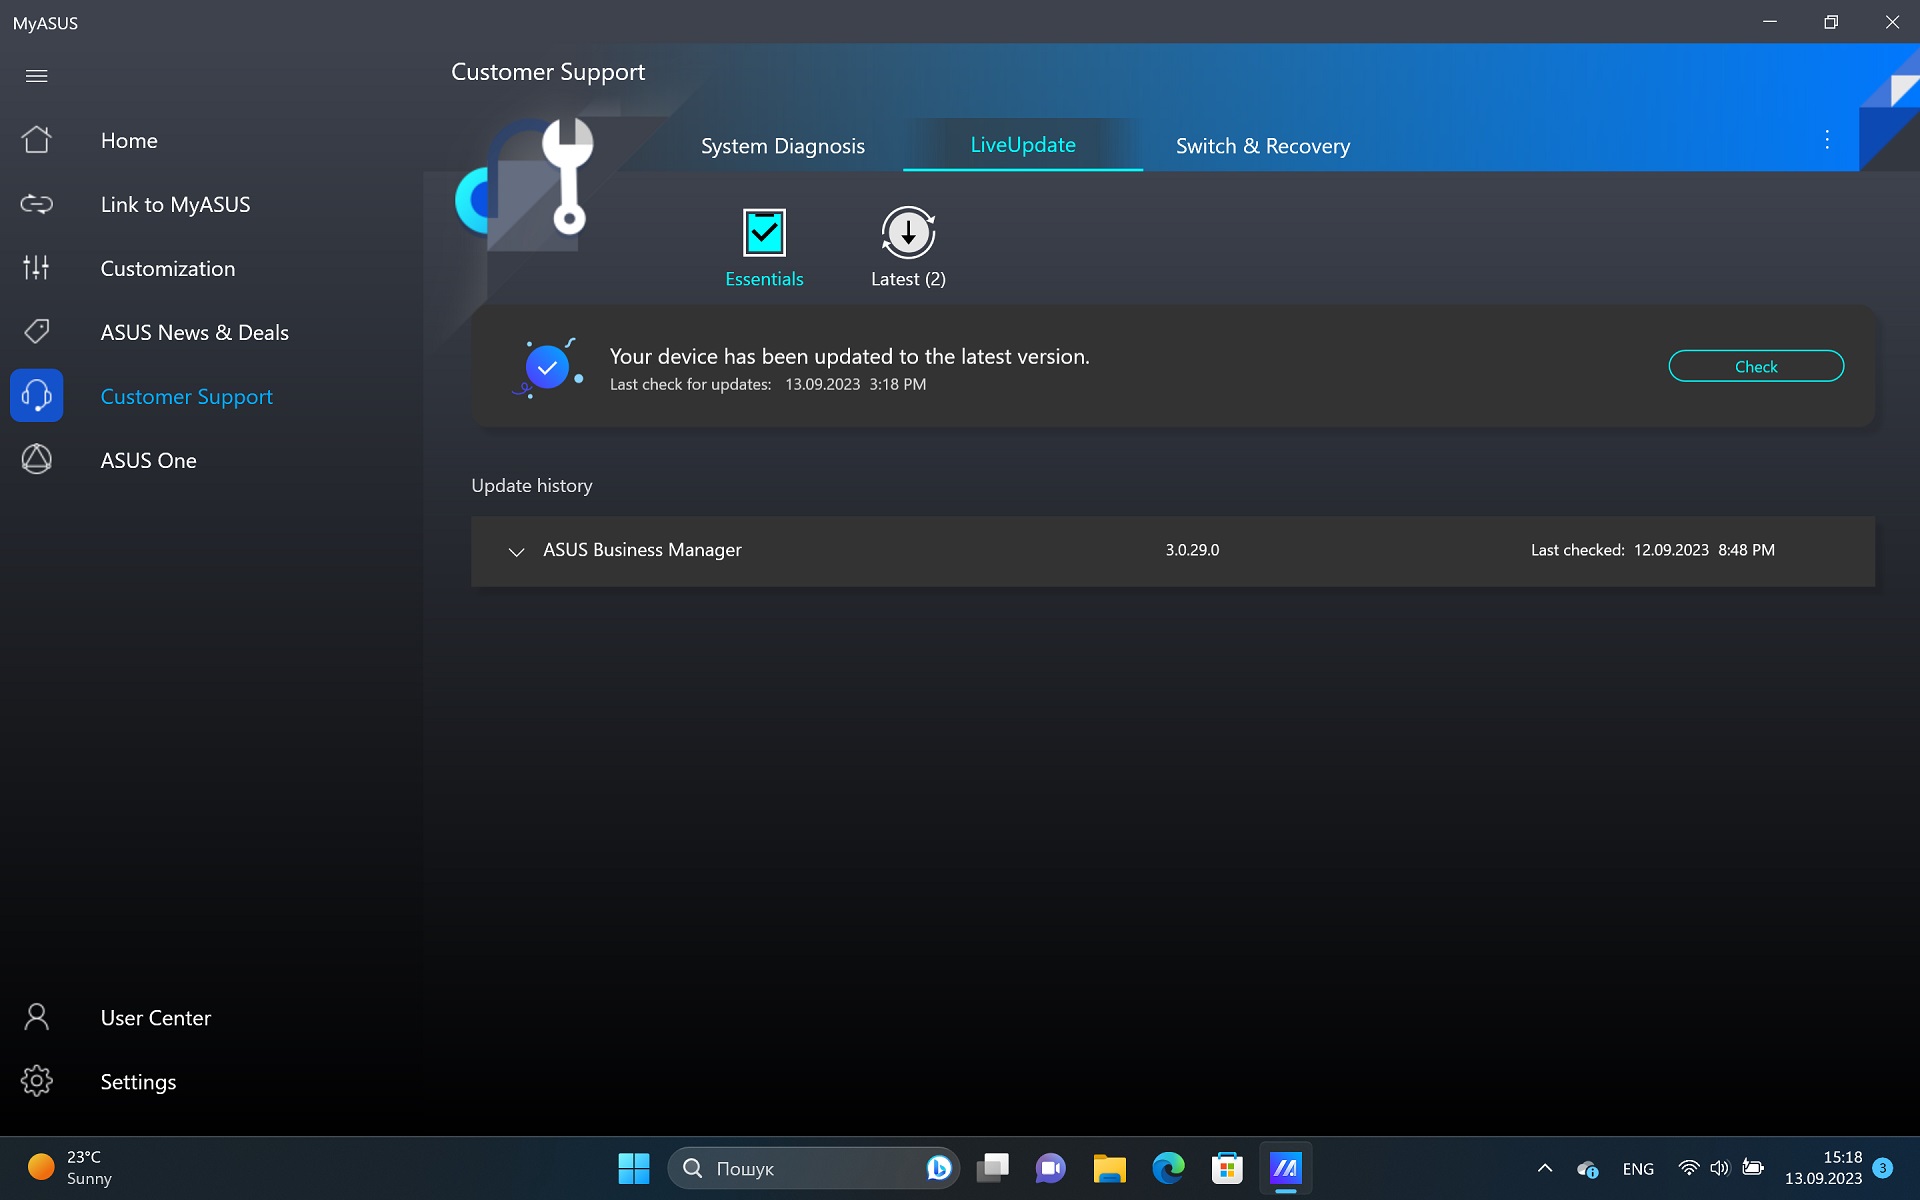Launch Microsoft Edge from the taskbar
This screenshot has width=1920, height=1200.
coord(1168,1168)
